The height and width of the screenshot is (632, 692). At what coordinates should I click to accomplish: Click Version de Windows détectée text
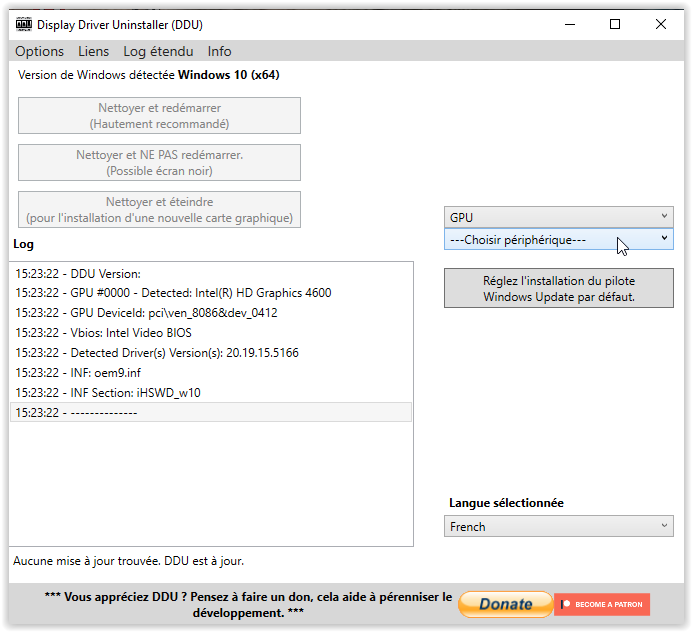click(x=148, y=75)
